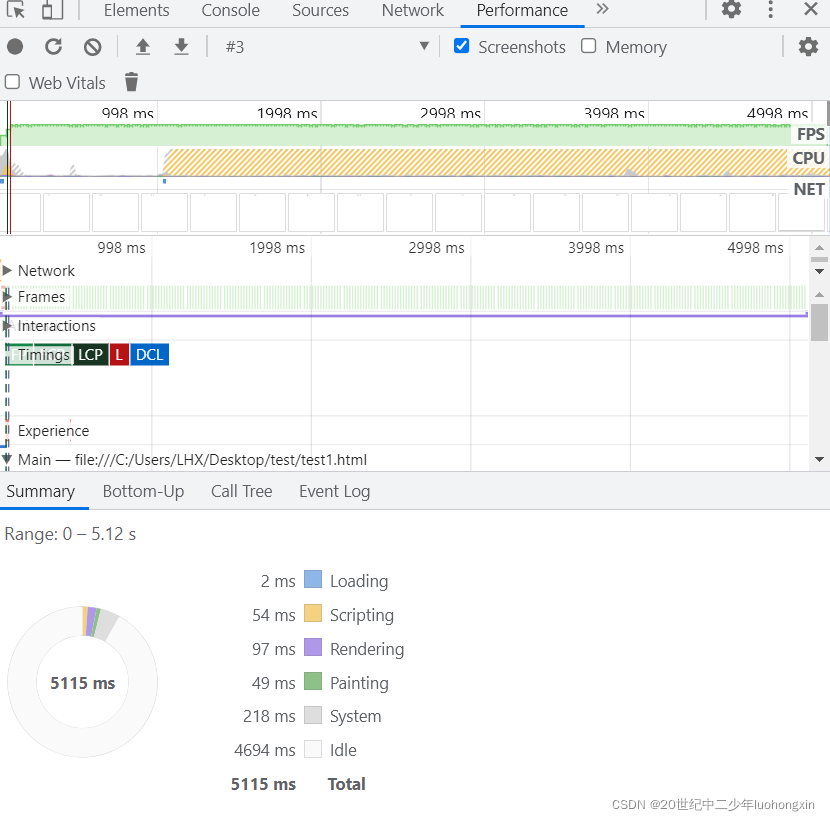Screen dimensions: 830x821
Task: Expand the Network track
Action: tap(7, 270)
